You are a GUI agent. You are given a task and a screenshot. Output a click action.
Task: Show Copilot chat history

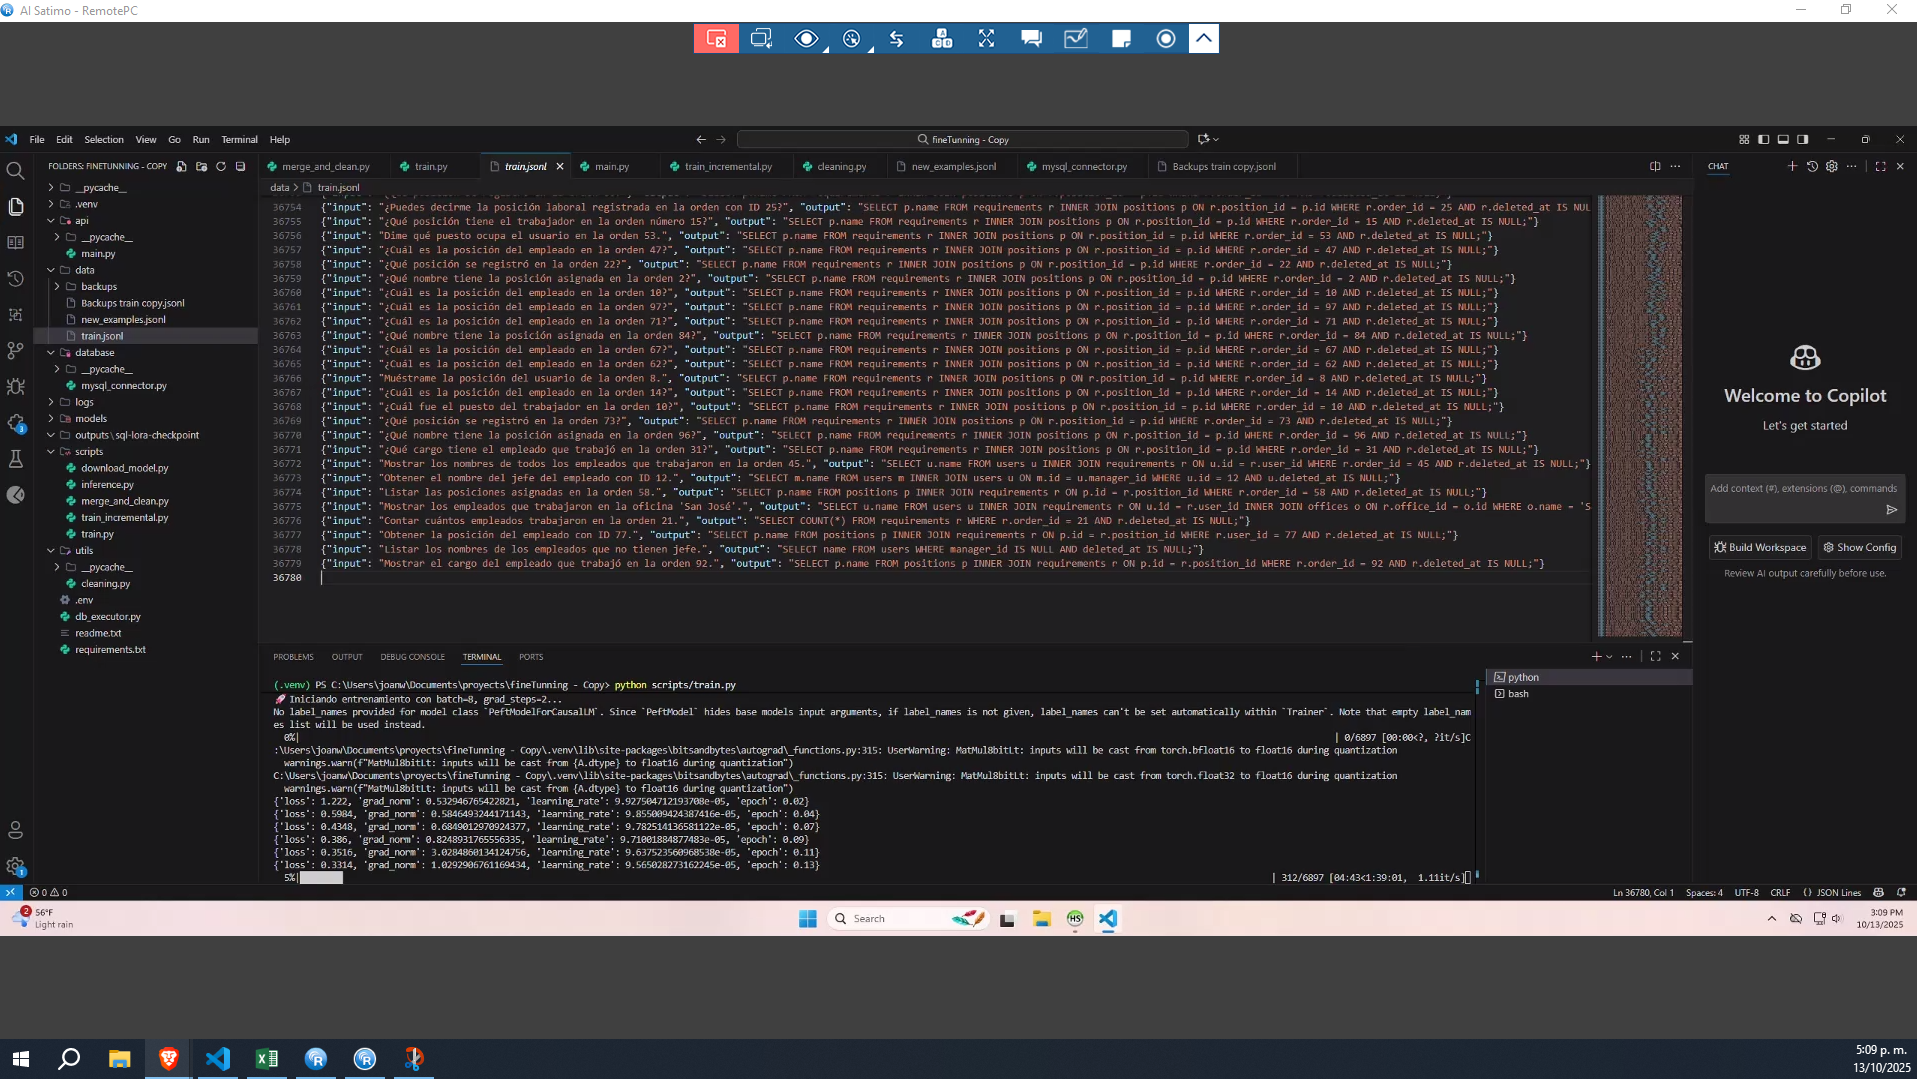click(x=1812, y=167)
